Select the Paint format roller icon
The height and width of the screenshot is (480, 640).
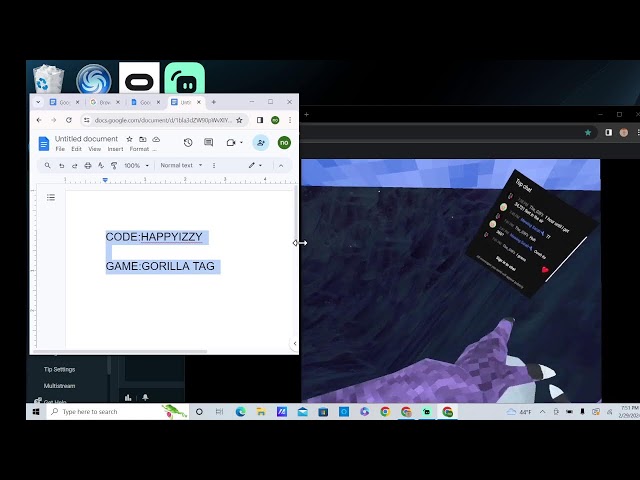114,165
